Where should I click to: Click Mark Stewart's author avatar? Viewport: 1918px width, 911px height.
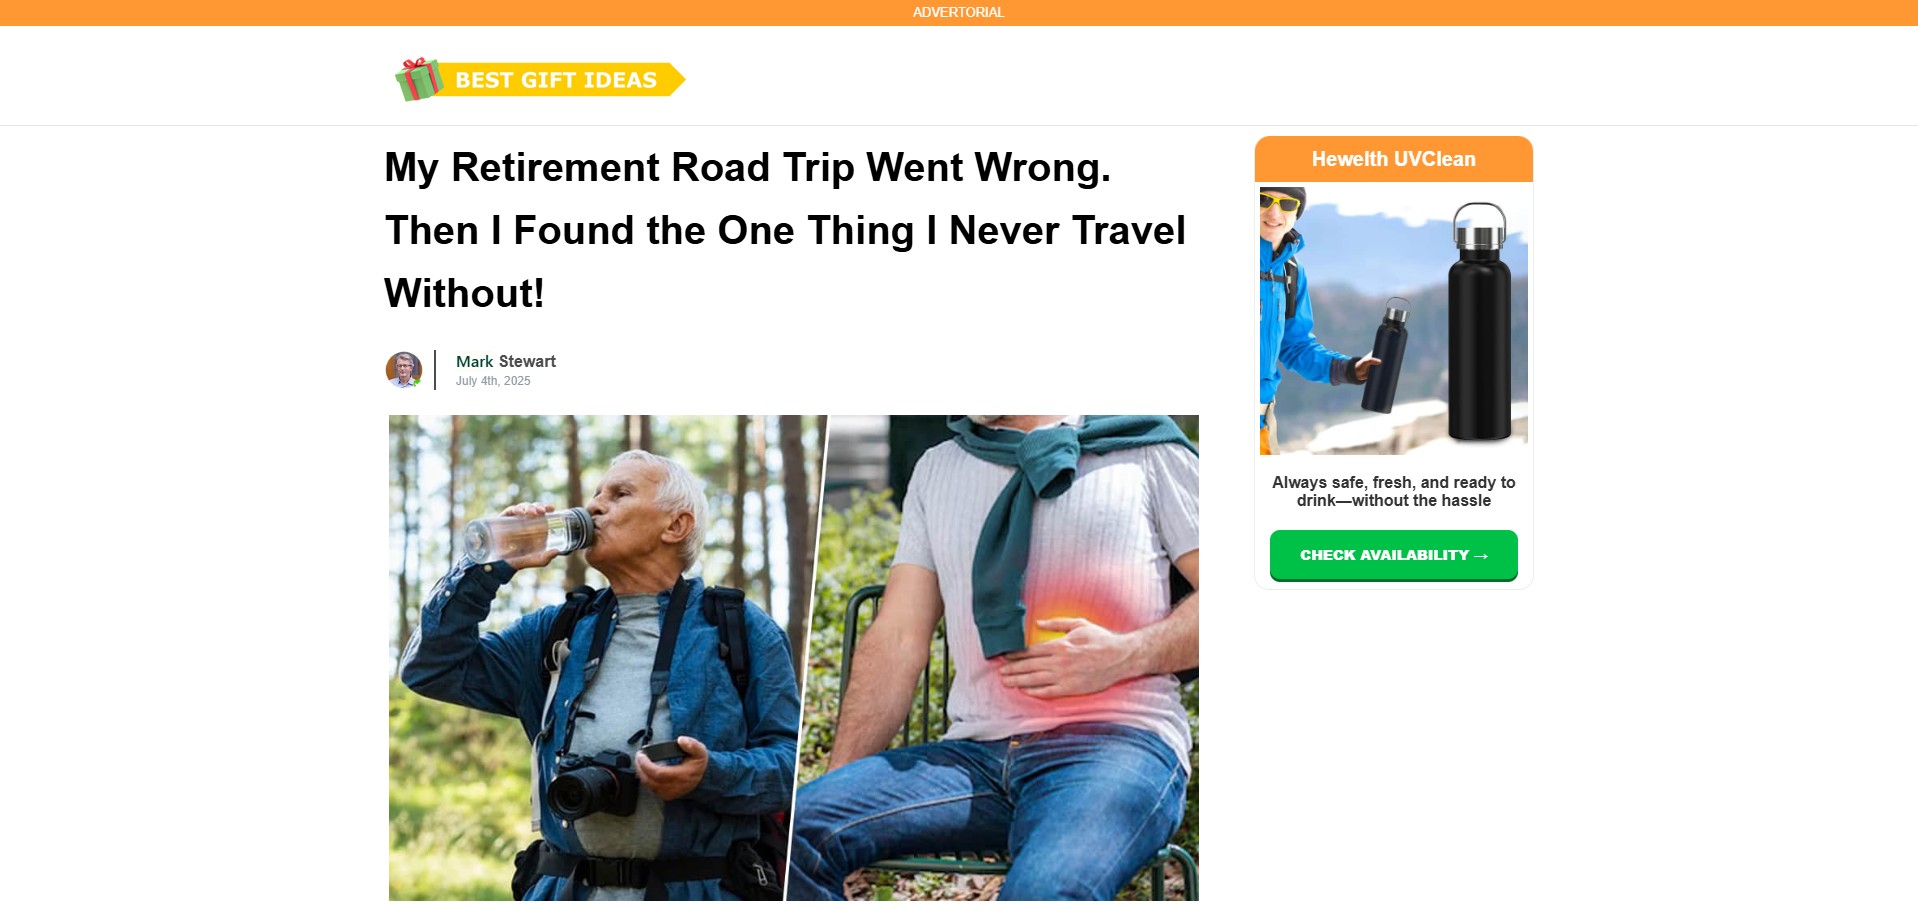tap(404, 370)
